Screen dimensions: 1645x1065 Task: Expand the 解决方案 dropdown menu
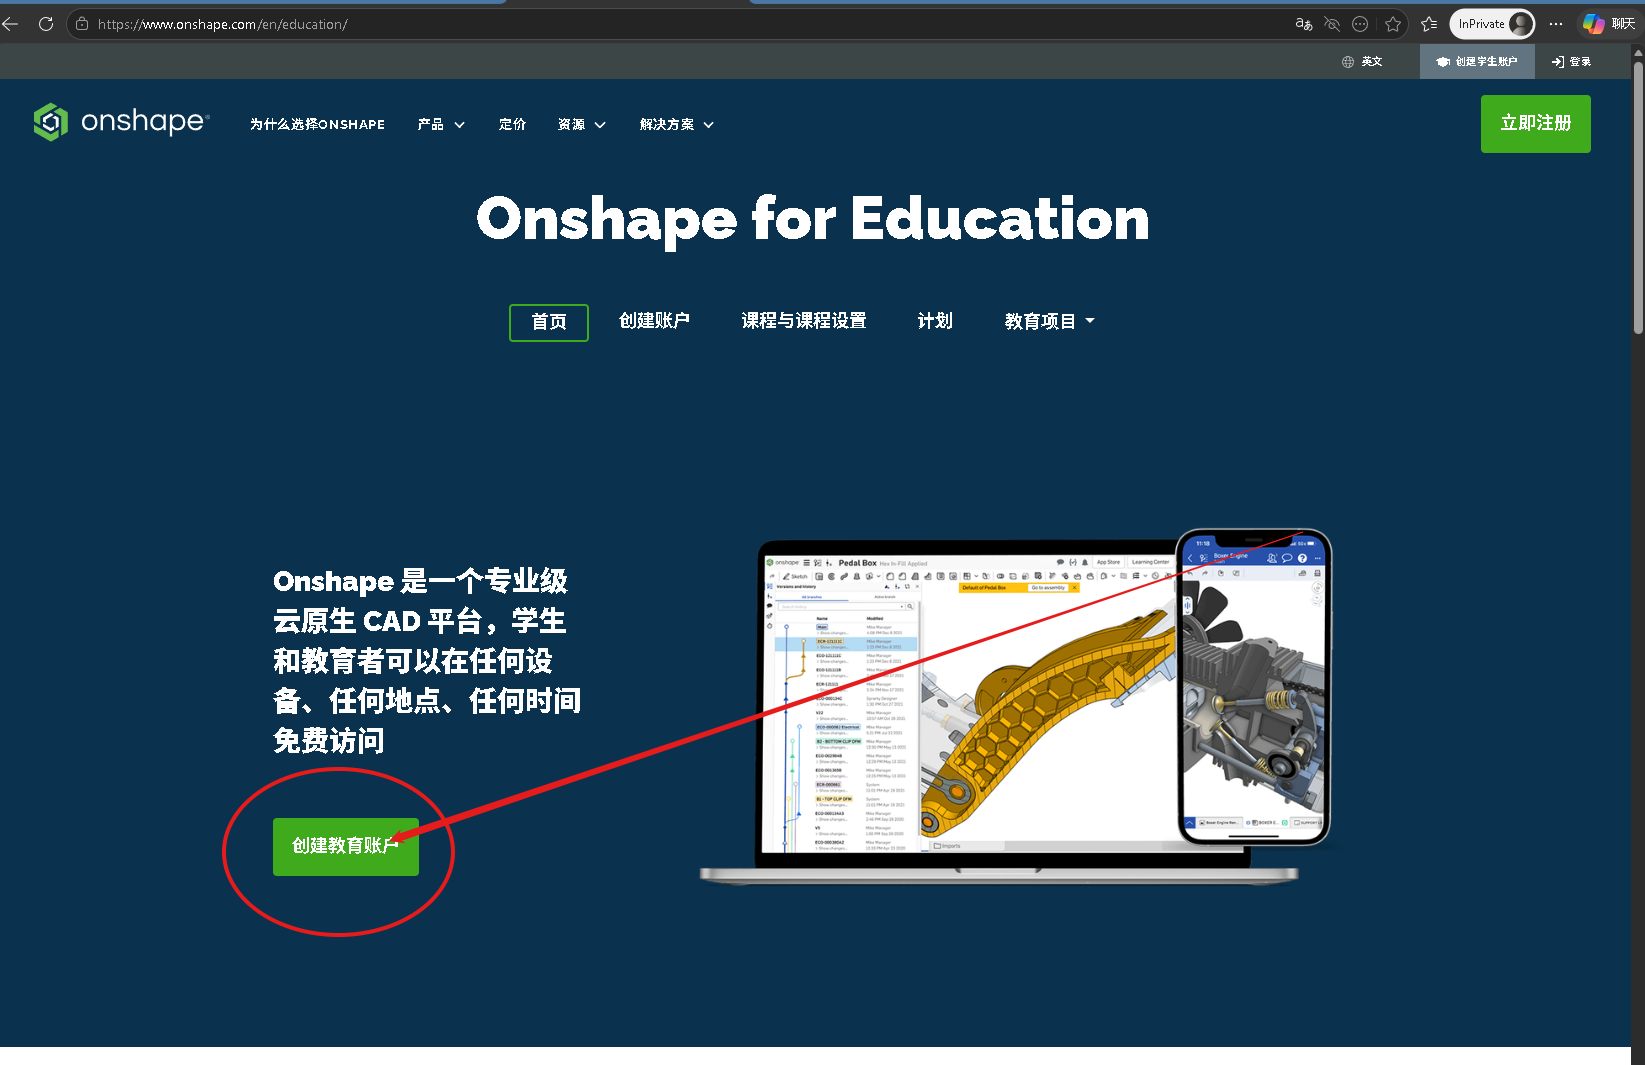point(677,125)
